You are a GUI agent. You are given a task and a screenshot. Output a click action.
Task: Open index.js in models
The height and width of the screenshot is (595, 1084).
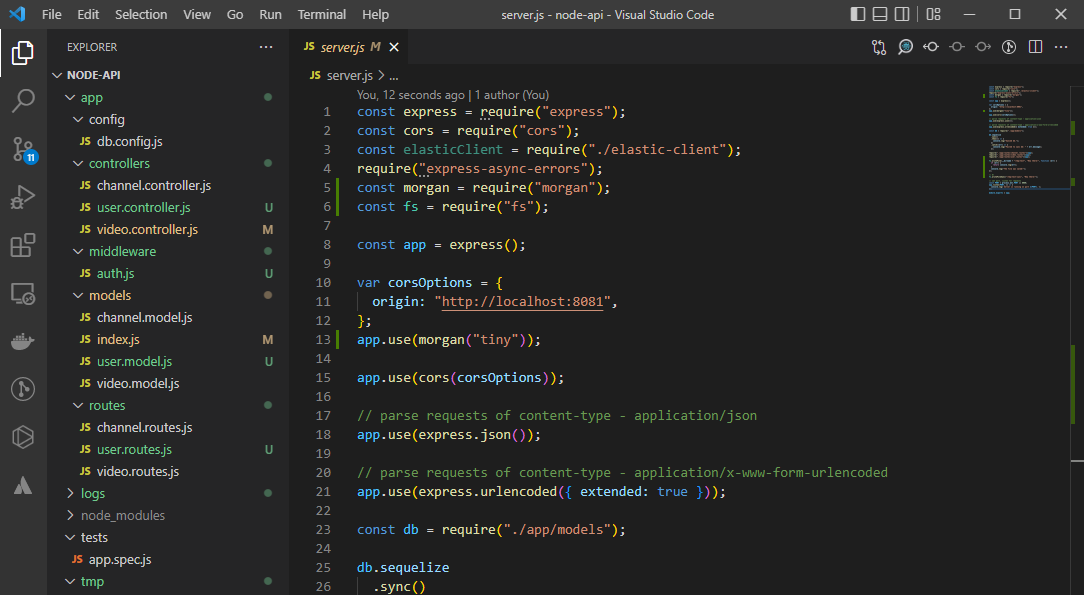click(118, 339)
